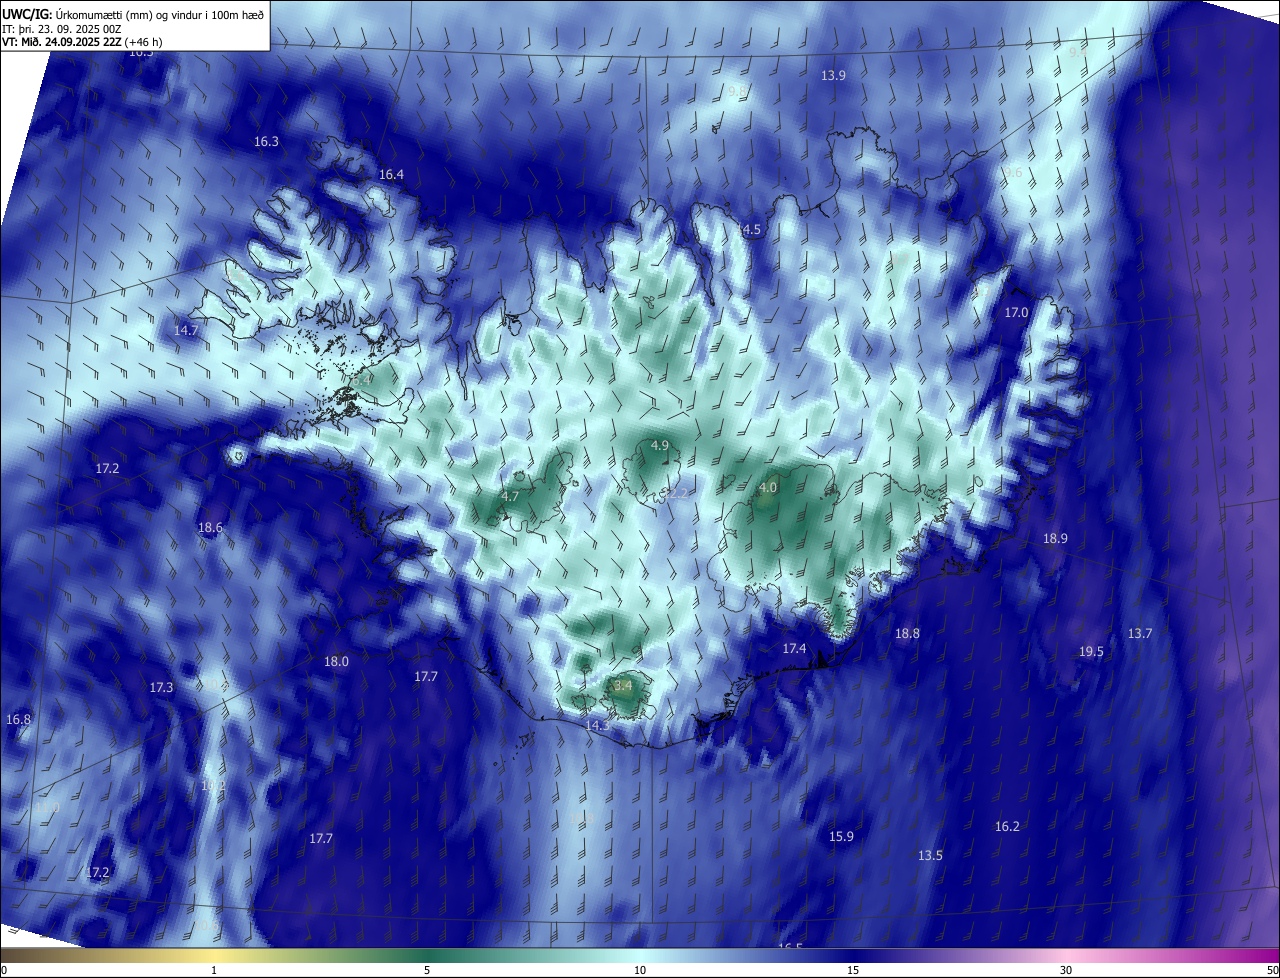The image size is (1280, 978).
Task: Click the 16.2 value label
Action: click(x=1007, y=827)
